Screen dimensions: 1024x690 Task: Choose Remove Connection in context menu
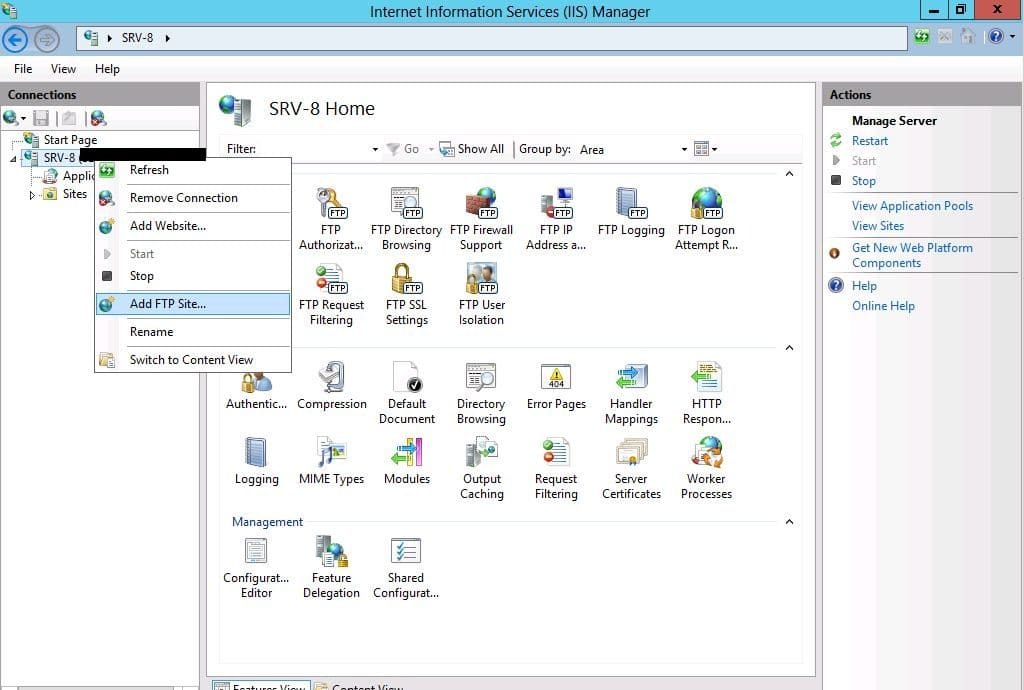[x=193, y=198]
